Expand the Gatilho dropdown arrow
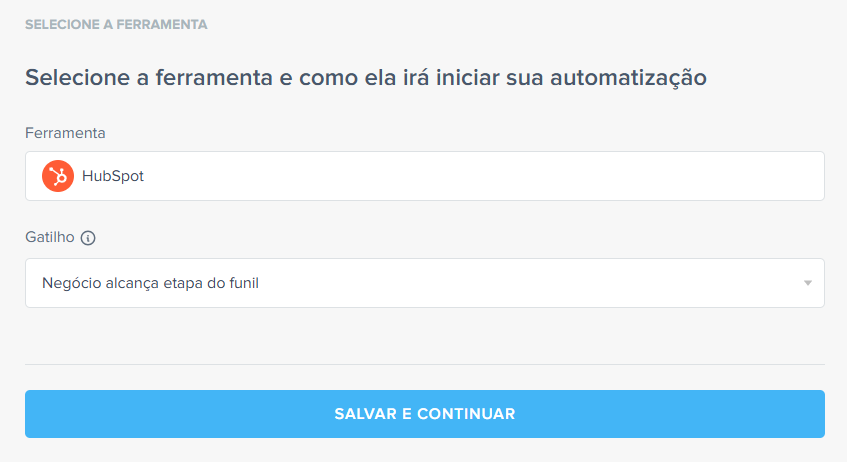Screen dimensions: 847x462 pos(807,284)
